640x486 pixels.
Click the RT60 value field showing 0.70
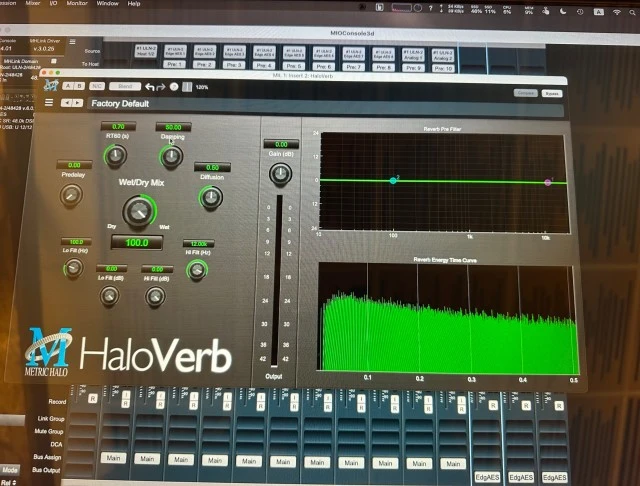(x=118, y=126)
